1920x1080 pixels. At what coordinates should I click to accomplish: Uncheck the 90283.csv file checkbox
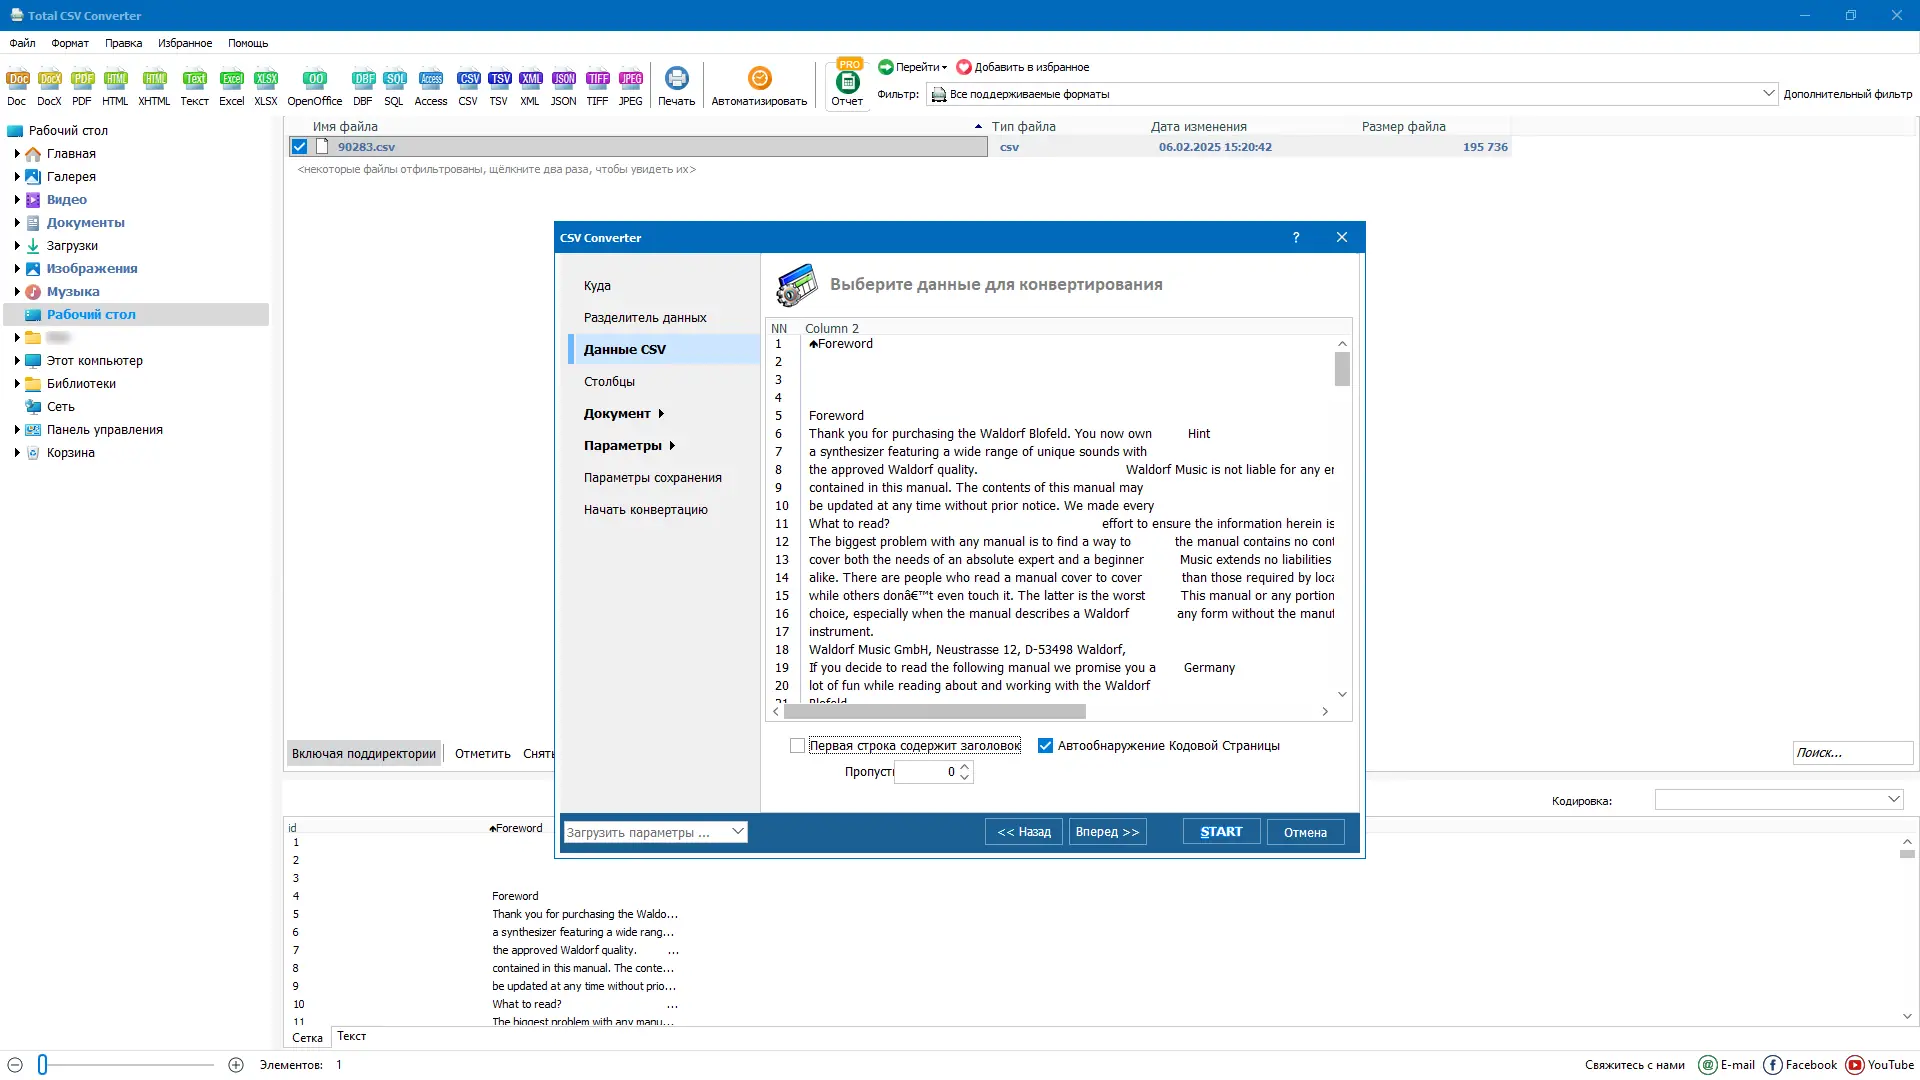click(299, 147)
